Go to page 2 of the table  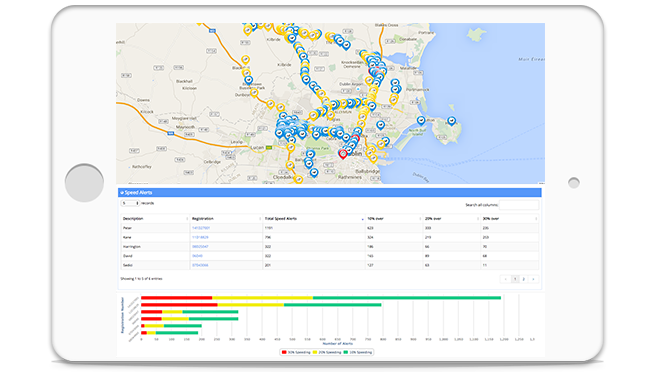click(523, 279)
